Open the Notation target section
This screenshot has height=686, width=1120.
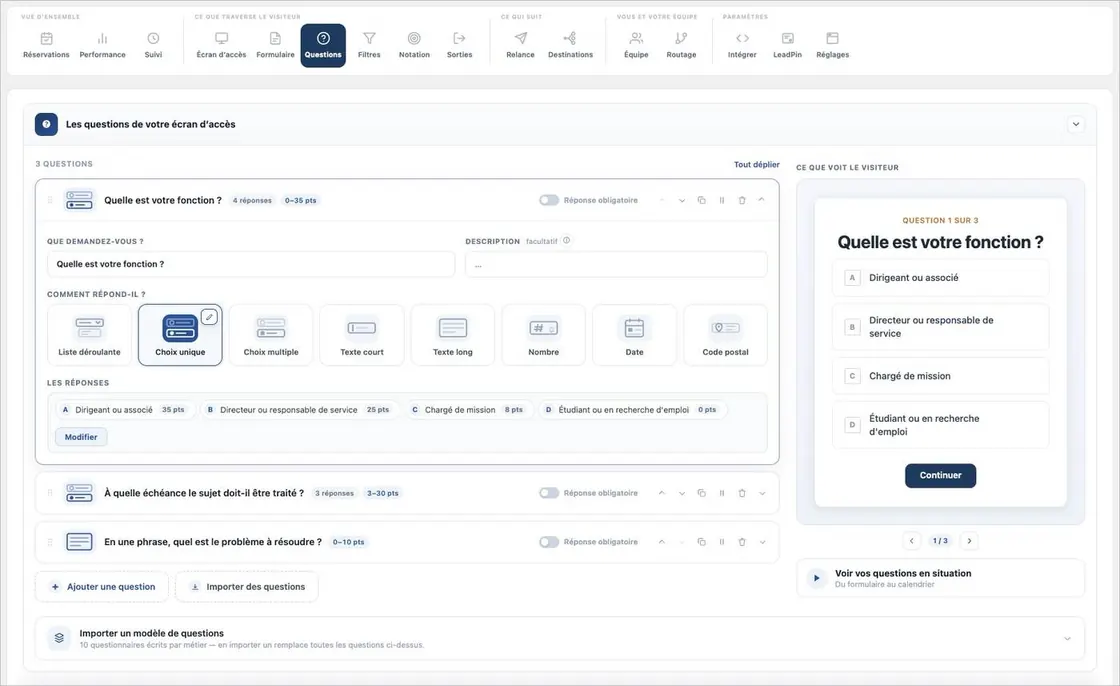pyautogui.click(x=414, y=45)
